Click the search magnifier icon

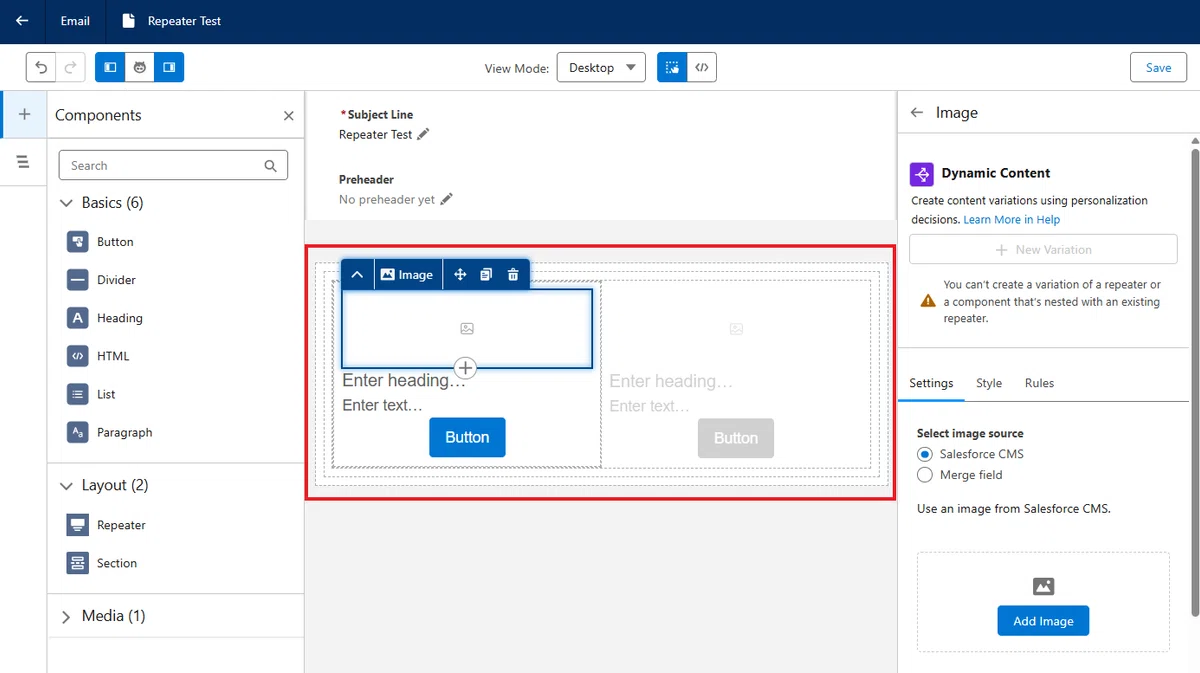tap(270, 166)
